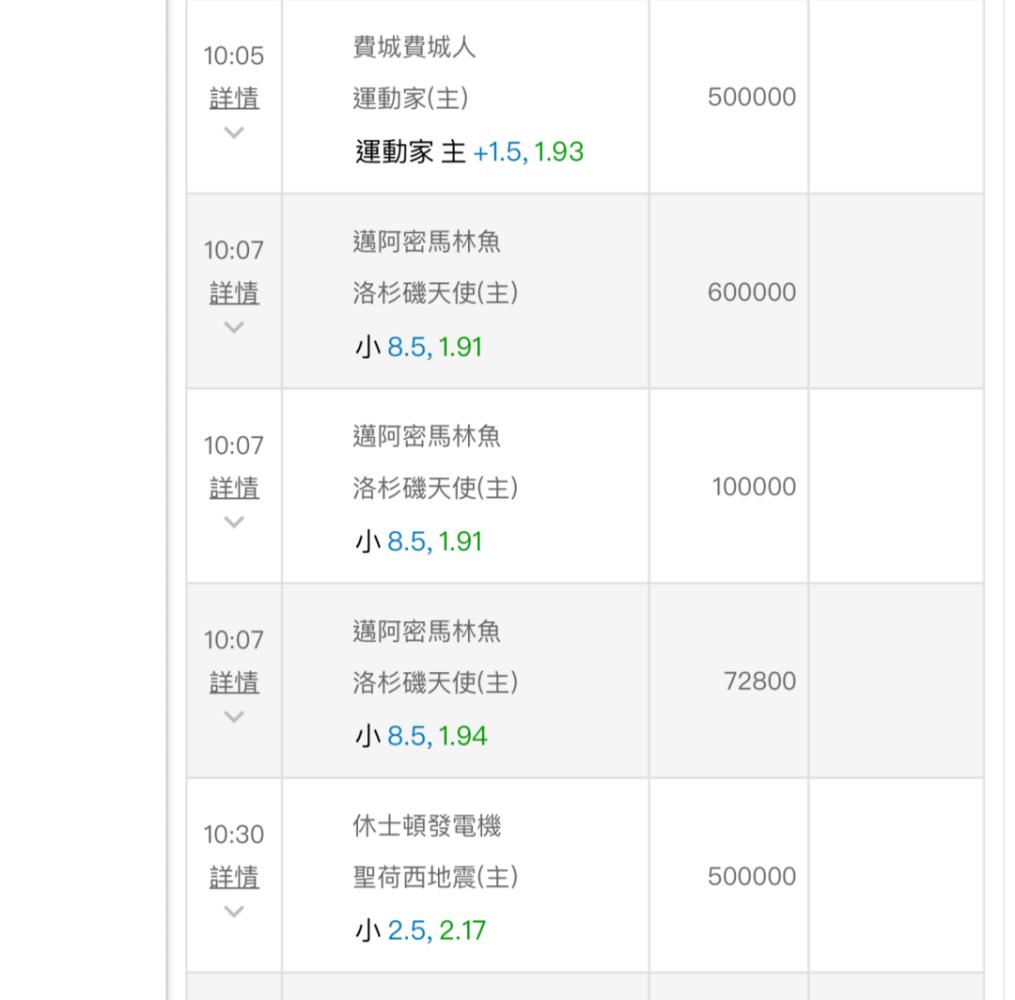This screenshot has height=1000, width=1015.
Task: Click 小 2.5, 2.17 odds text
Action: click(x=420, y=931)
